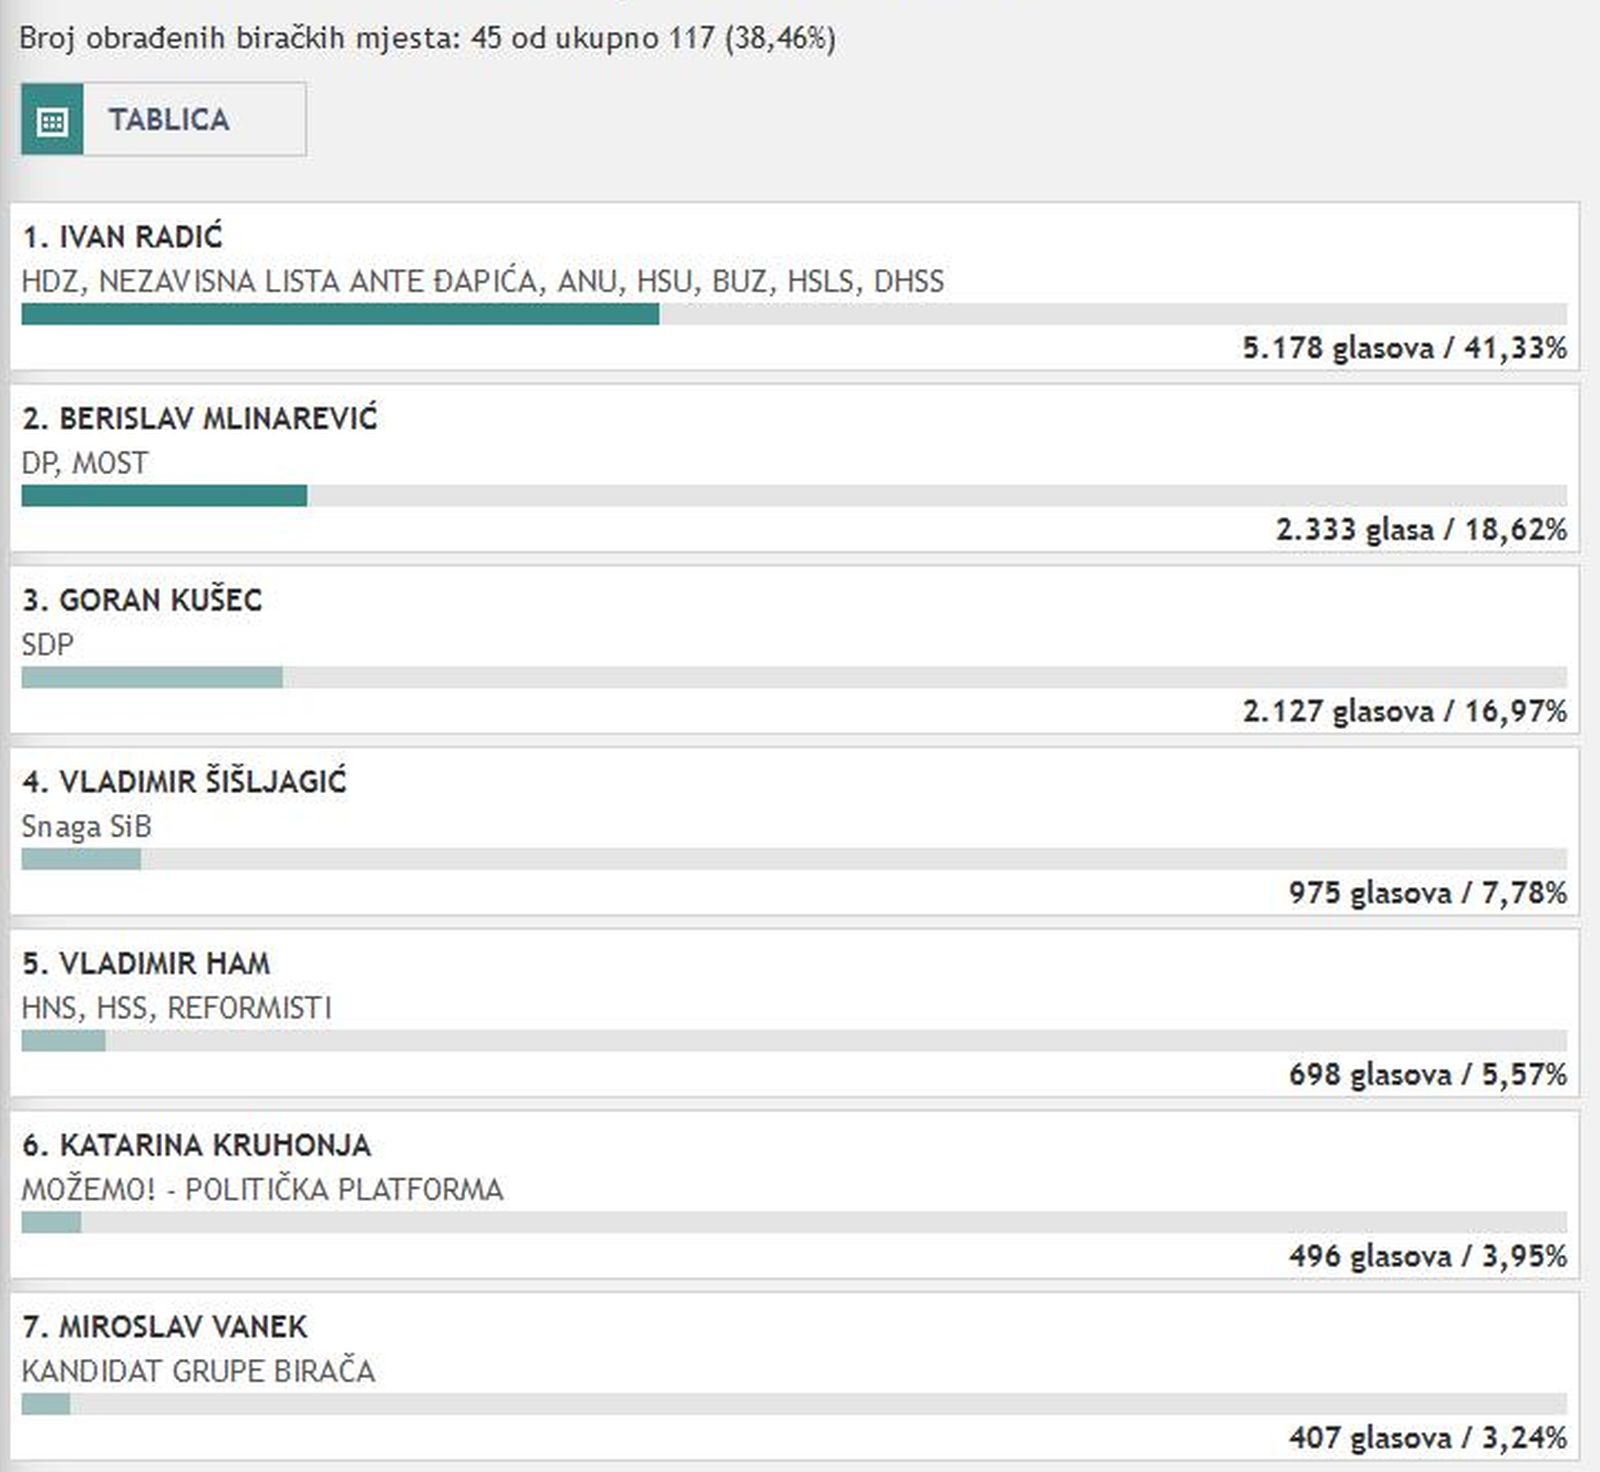This screenshot has width=1600, height=1472.
Task: Click the DP, MOST party label
Action: [85, 463]
